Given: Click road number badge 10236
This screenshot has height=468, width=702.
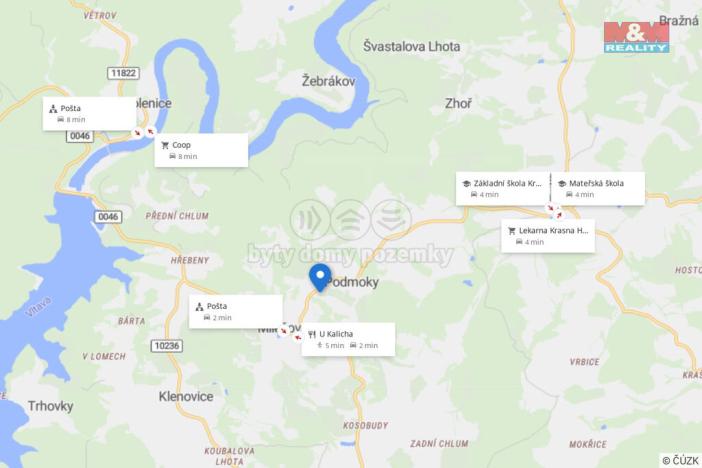Looking at the screenshot, I should 167,346.
